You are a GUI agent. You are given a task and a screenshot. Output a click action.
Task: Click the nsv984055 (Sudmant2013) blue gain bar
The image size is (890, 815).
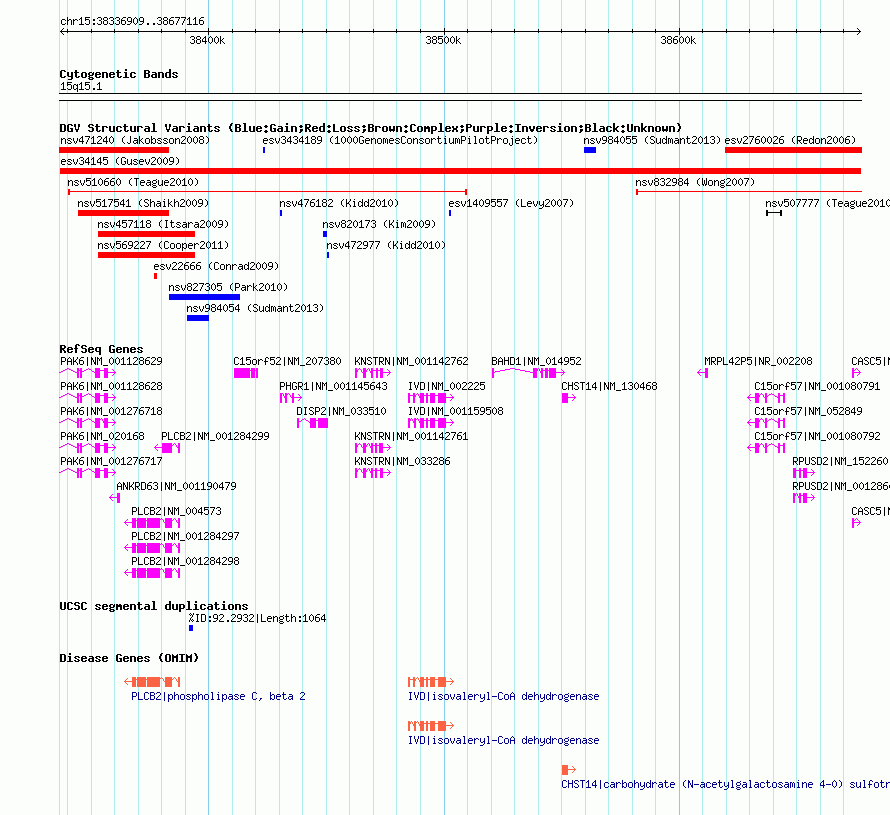(x=590, y=150)
